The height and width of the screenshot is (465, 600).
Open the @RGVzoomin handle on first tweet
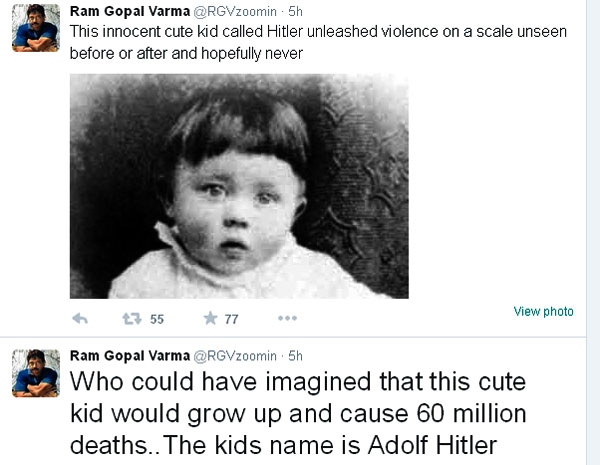pos(233,11)
